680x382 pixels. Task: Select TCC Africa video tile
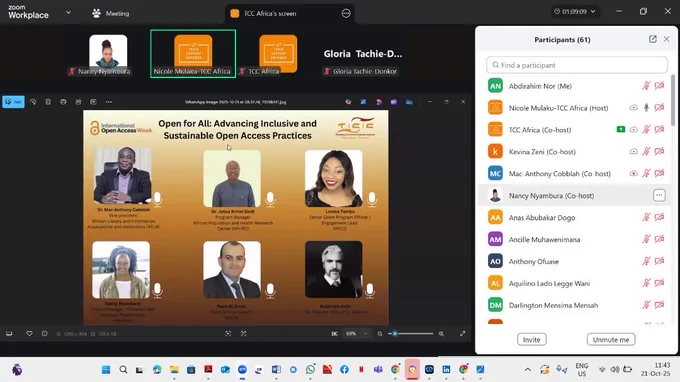[x=278, y=54]
